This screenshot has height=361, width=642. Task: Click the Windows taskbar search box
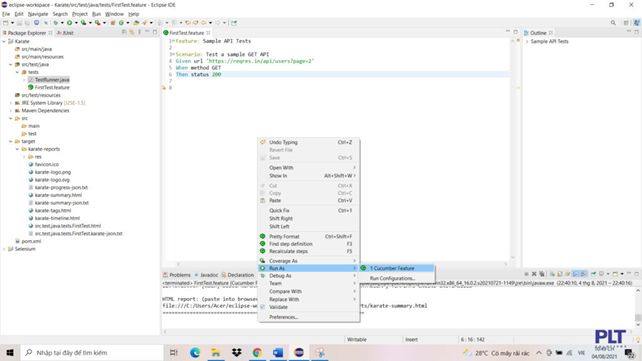92,352
